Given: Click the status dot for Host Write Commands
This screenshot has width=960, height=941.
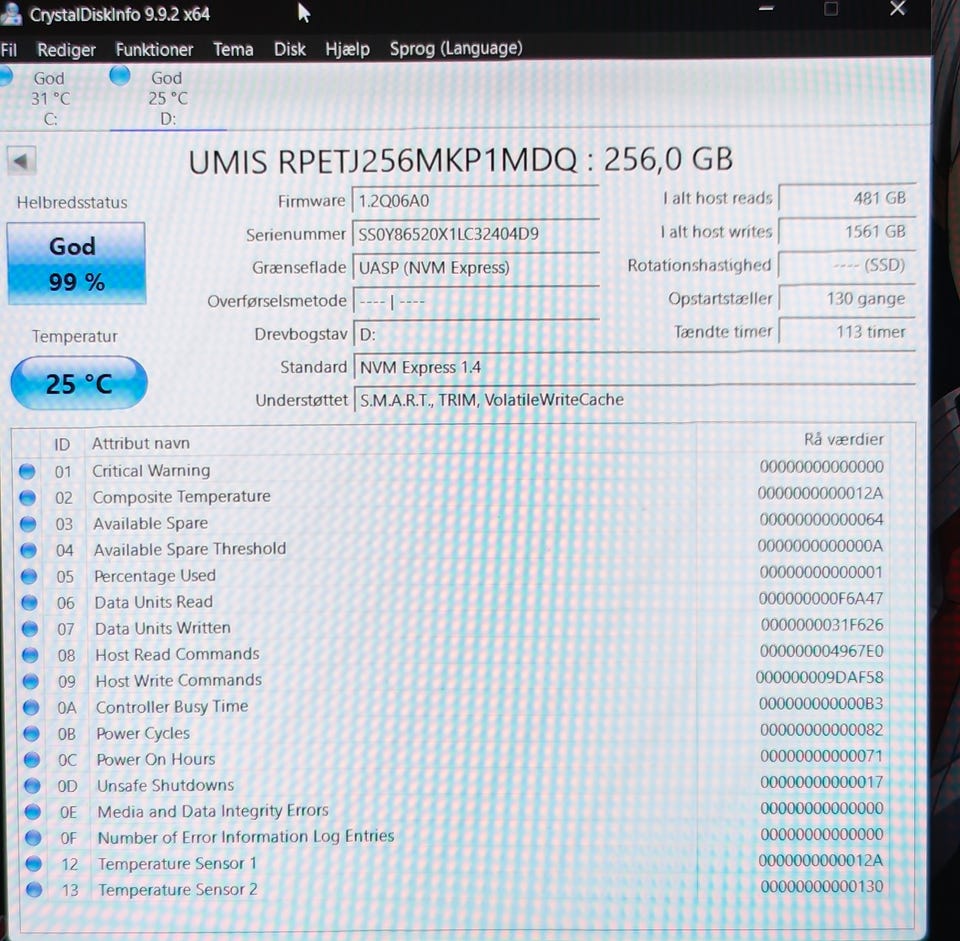Looking at the screenshot, I should pos(31,681).
